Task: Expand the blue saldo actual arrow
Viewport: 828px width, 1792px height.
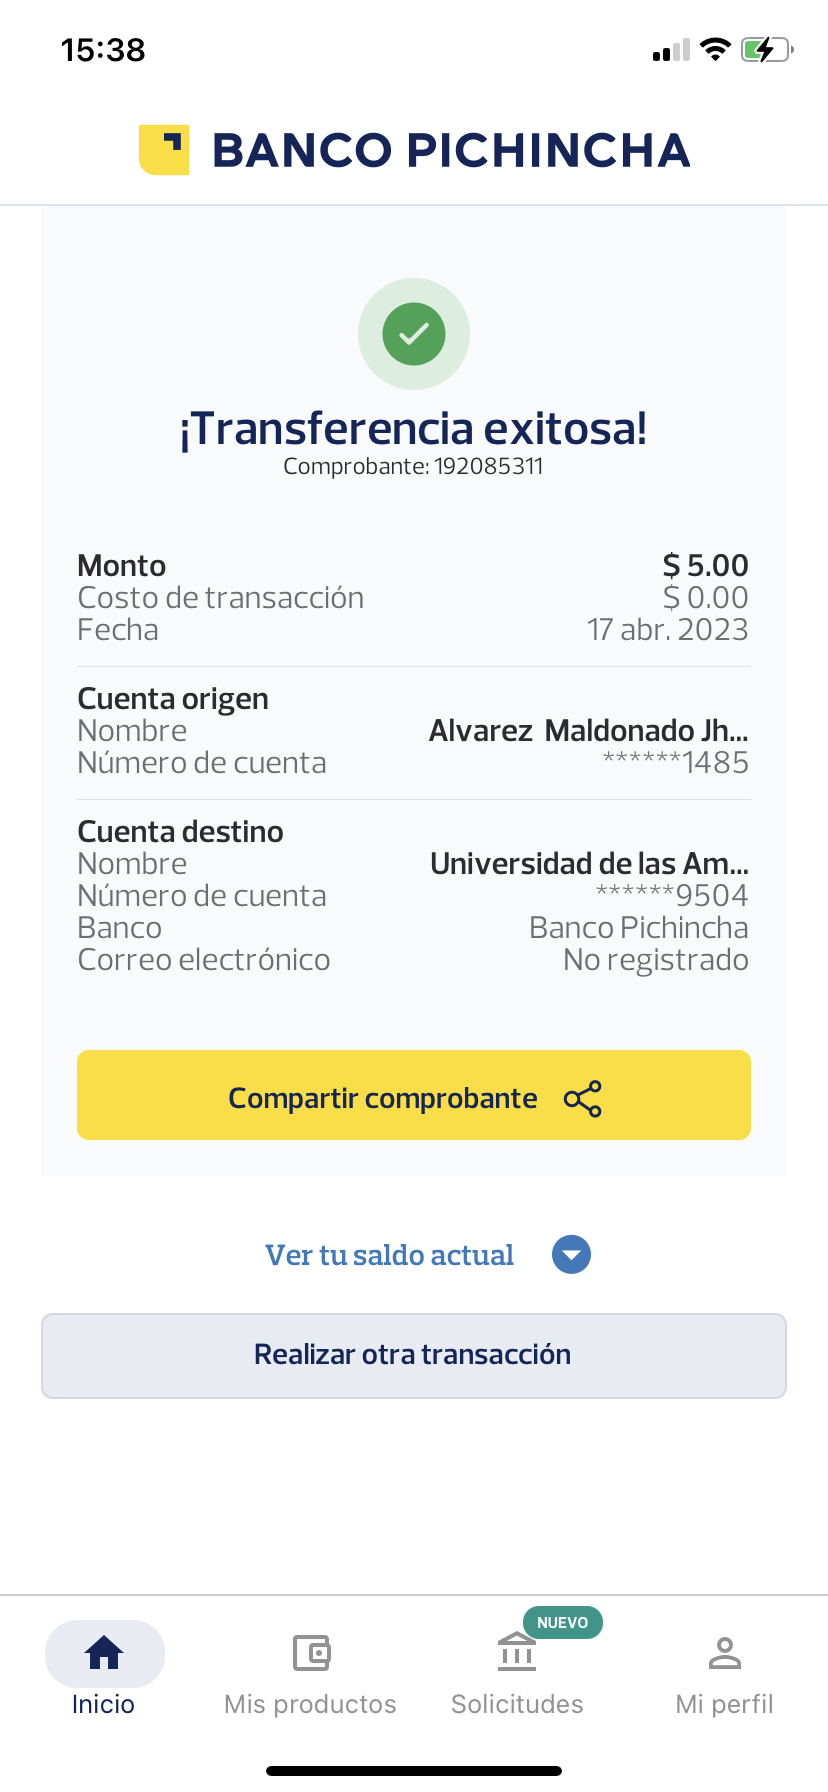Action: 571,1255
